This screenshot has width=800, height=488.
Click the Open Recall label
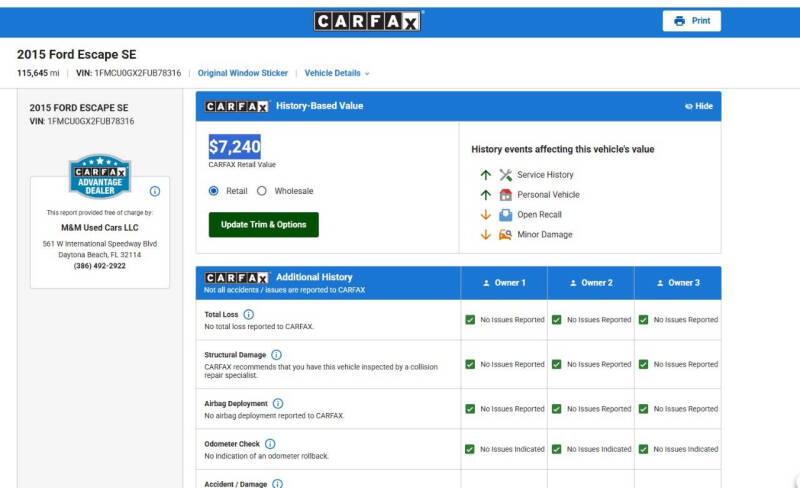[539, 215]
